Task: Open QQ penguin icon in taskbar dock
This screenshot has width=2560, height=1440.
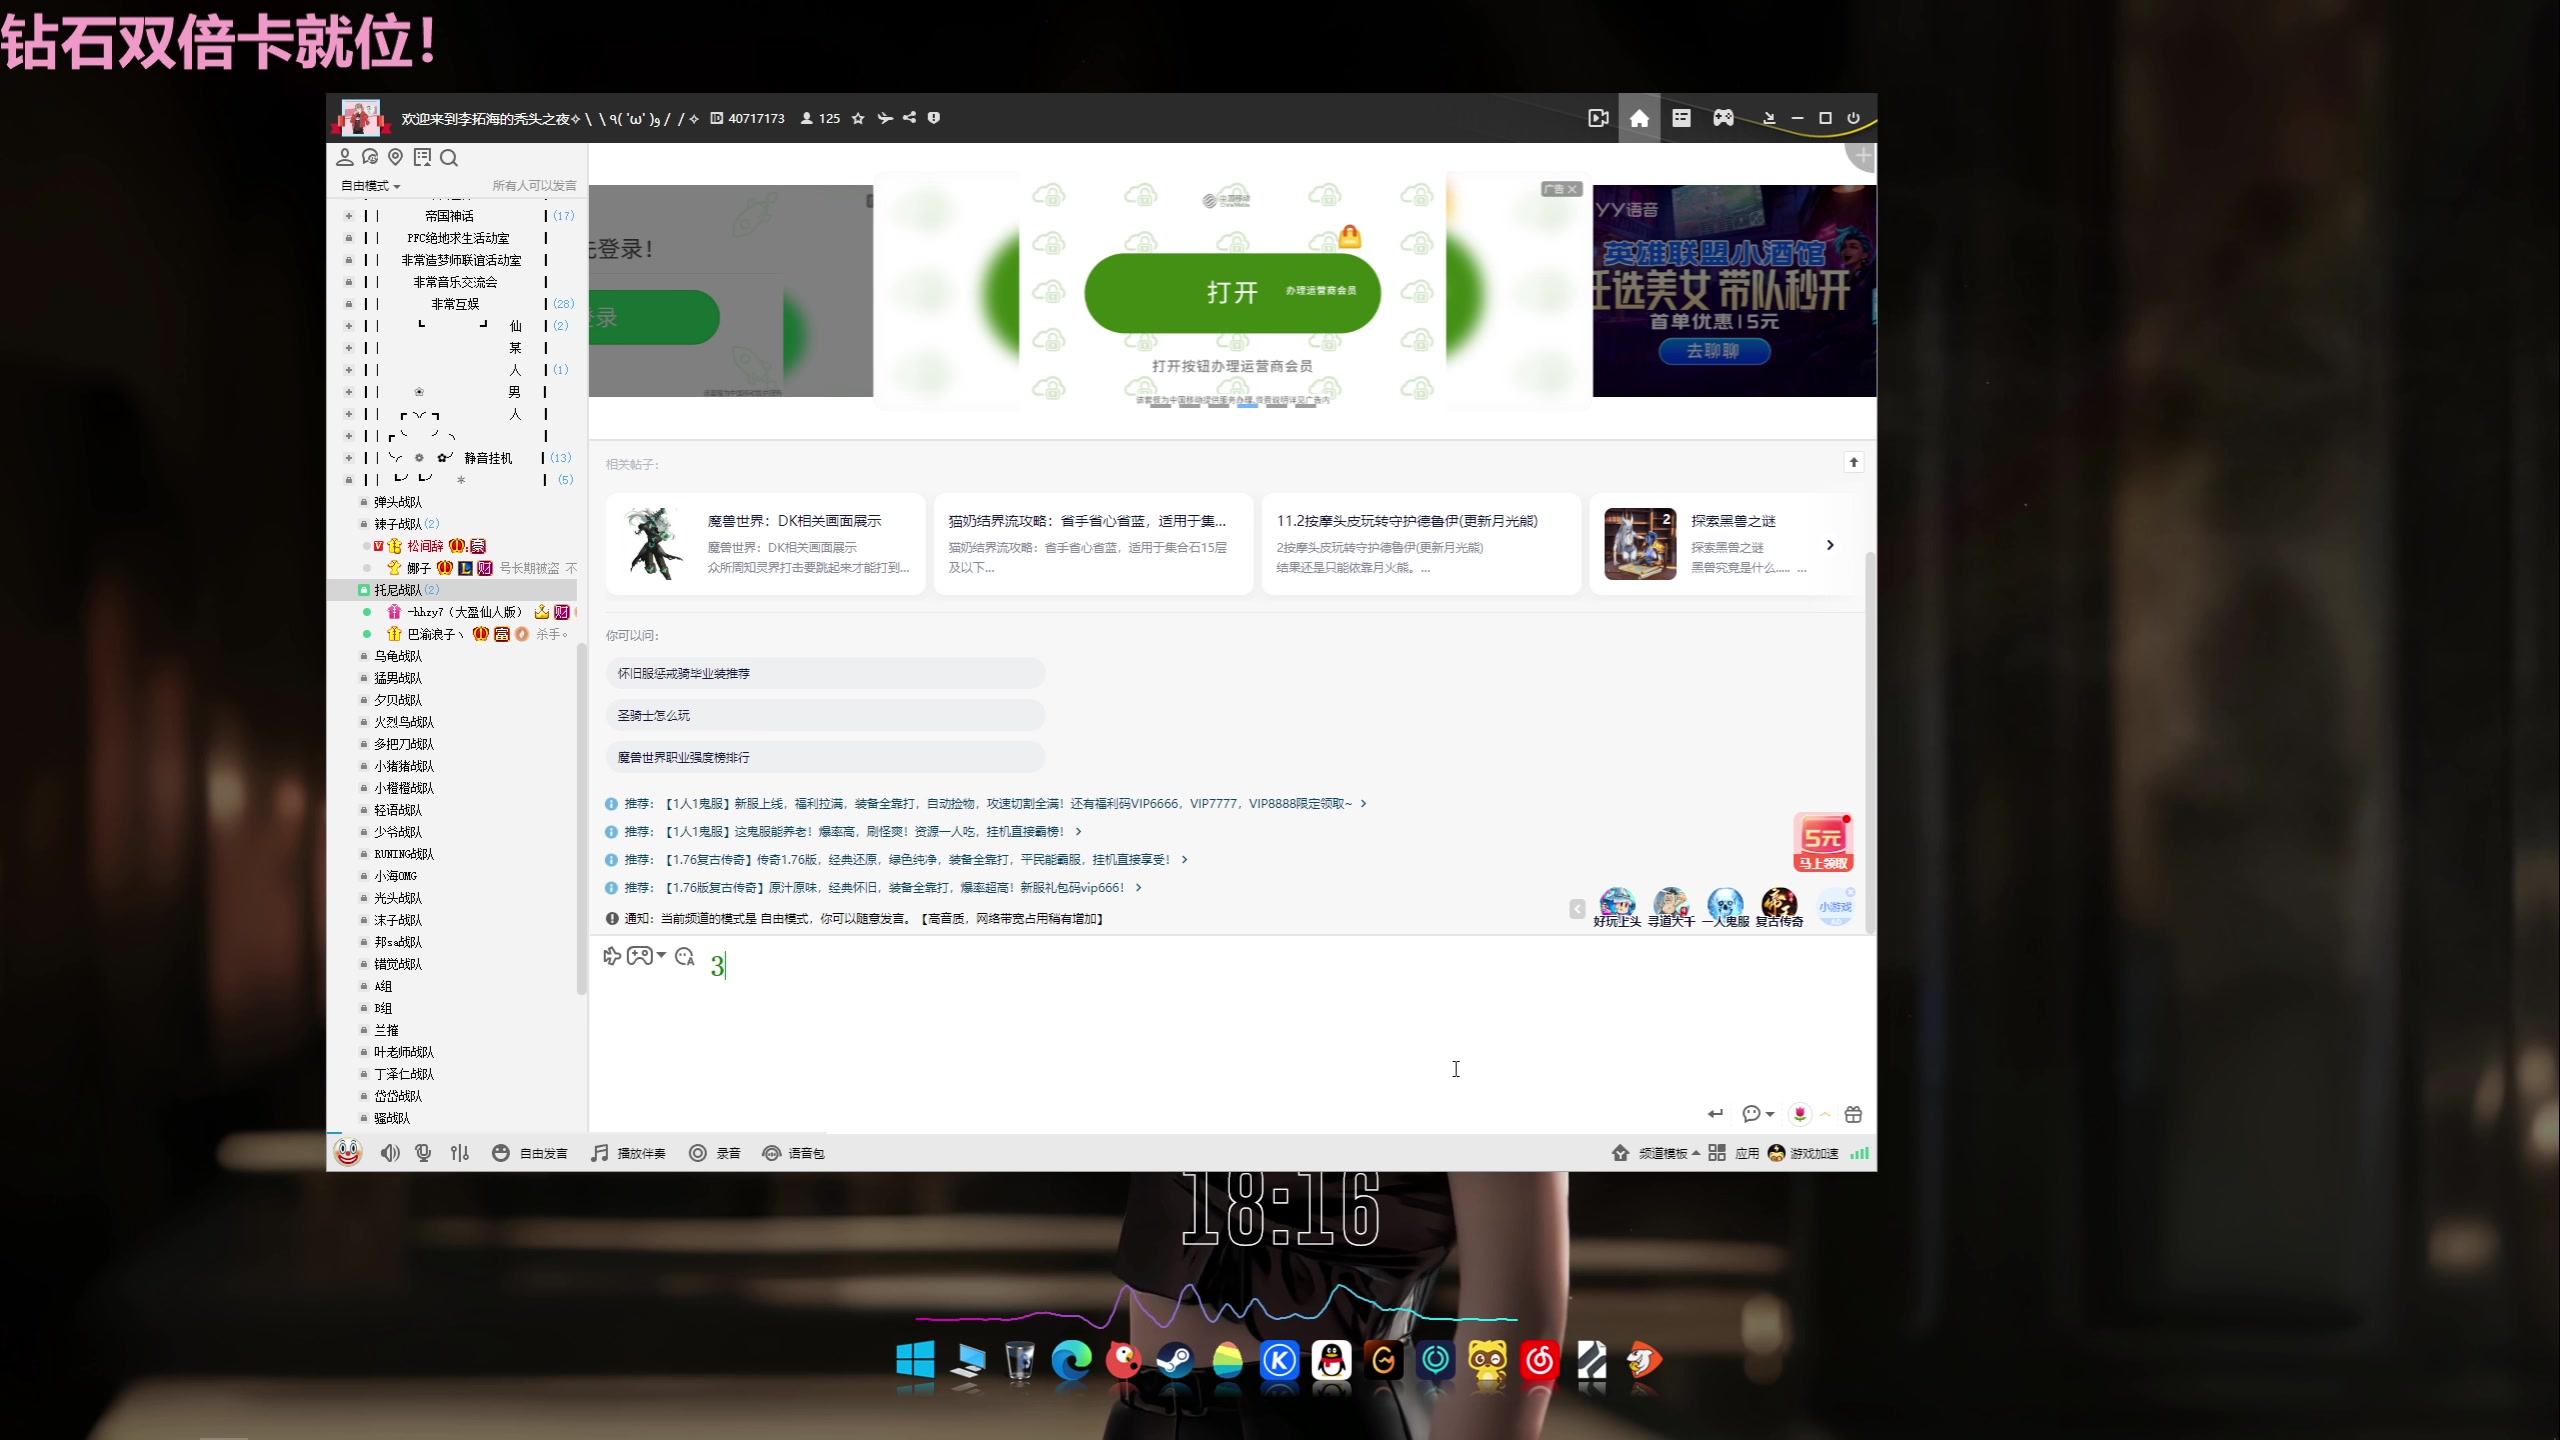Action: pos(1331,1361)
